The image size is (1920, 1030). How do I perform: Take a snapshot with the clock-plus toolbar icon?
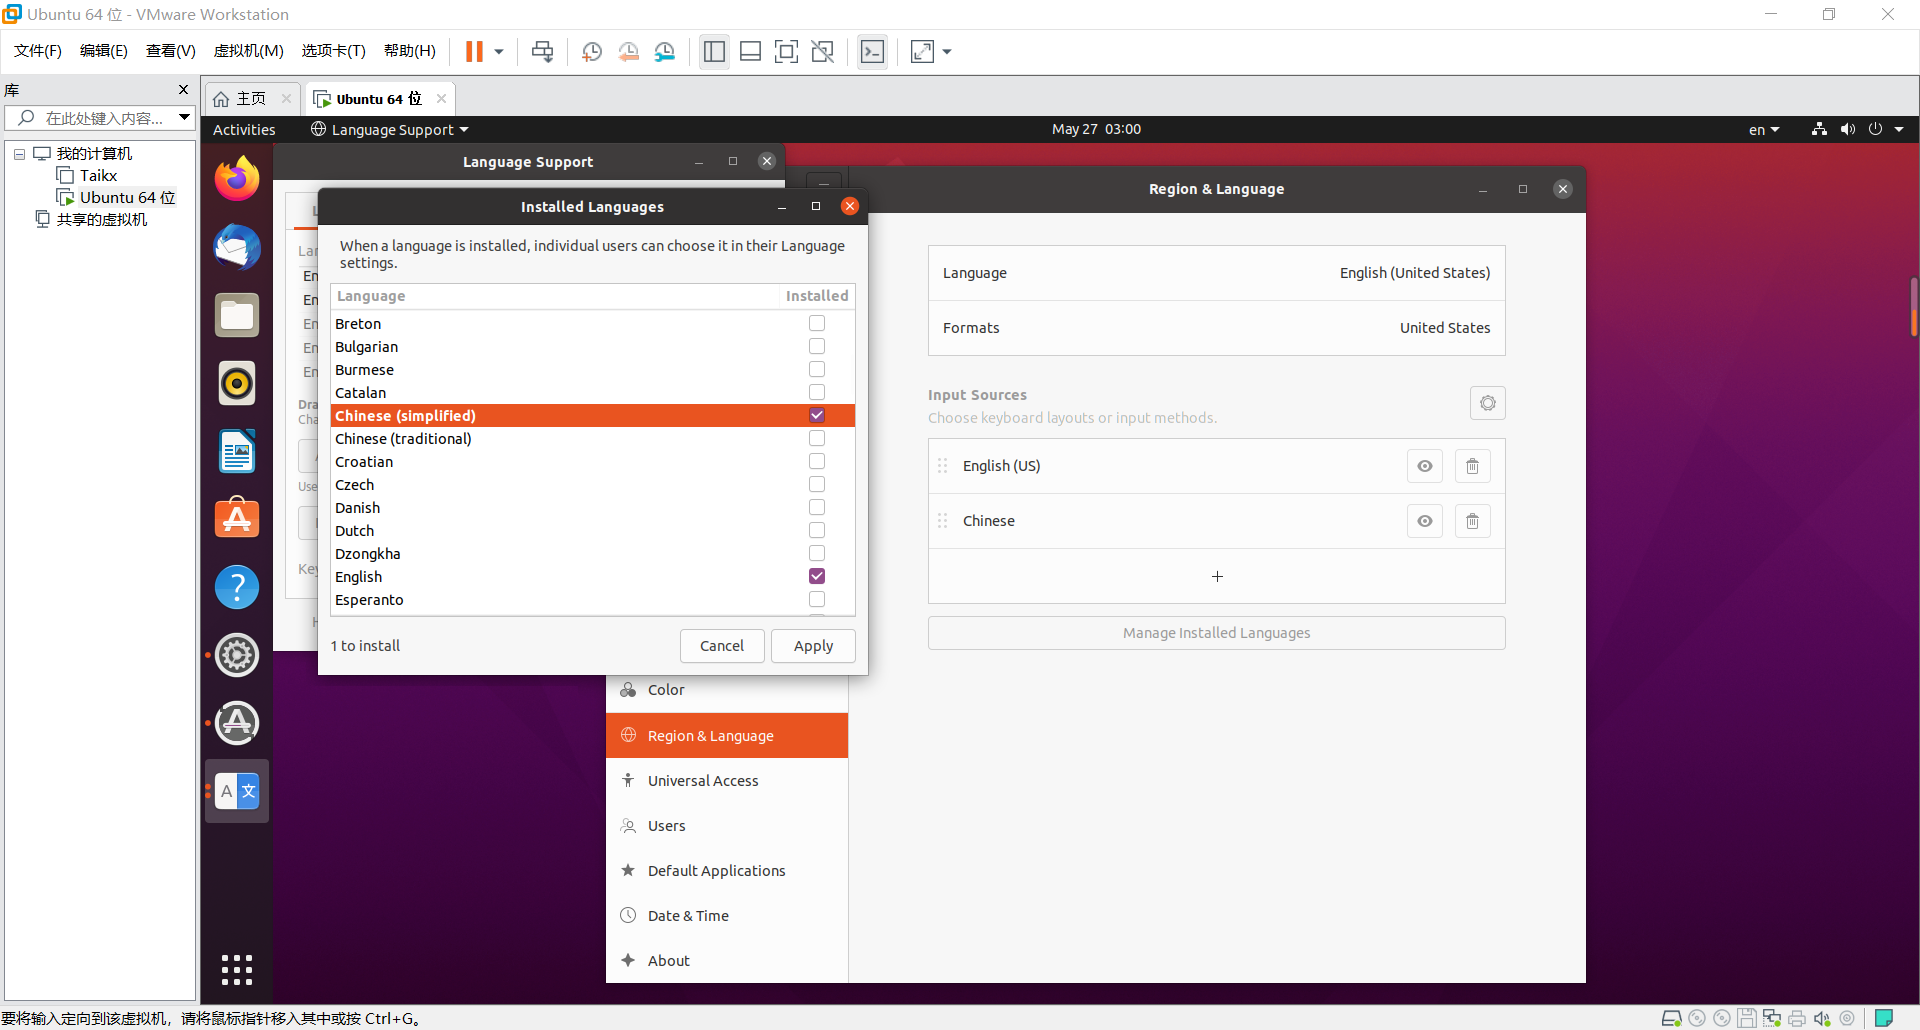pyautogui.click(x=591, y=51)
